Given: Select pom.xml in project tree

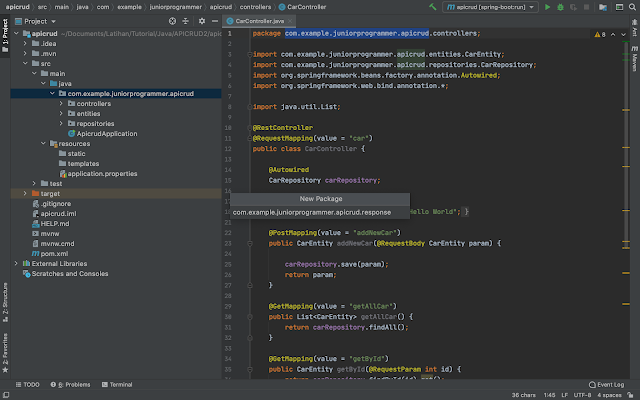Looking at the screenshot, I should (50, 253).
